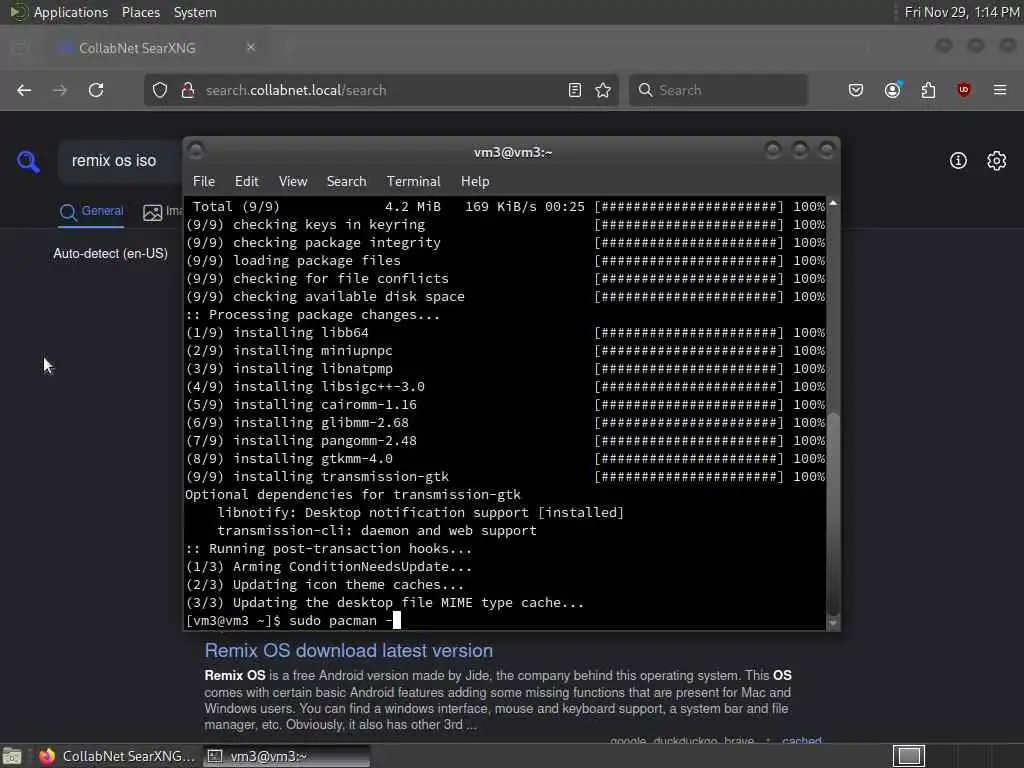1024x768 pixels.
Task: Open the terminal Help menu
Action: click(x=475, y=182)
